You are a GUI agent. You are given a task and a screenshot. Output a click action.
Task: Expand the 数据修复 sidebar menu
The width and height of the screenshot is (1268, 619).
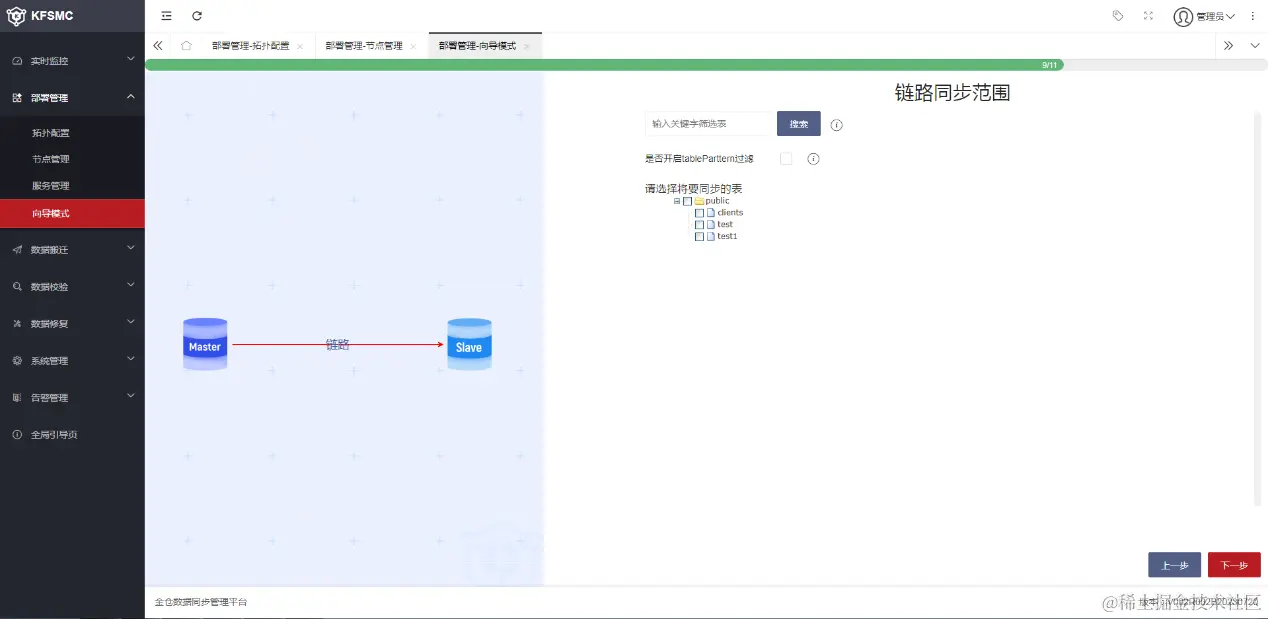(131, 322)
